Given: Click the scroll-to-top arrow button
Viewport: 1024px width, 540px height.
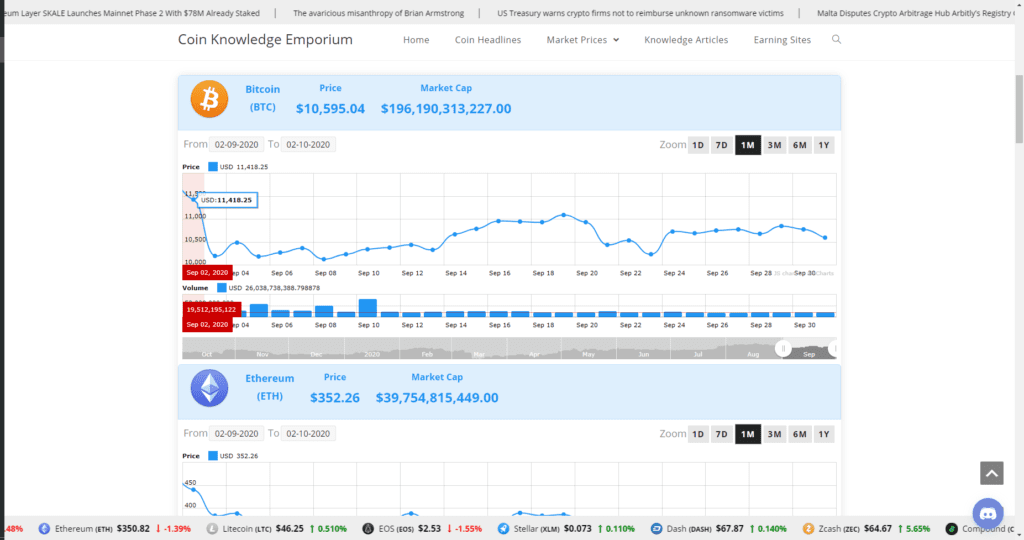Looking at the screenshot, I should (991, 473).
